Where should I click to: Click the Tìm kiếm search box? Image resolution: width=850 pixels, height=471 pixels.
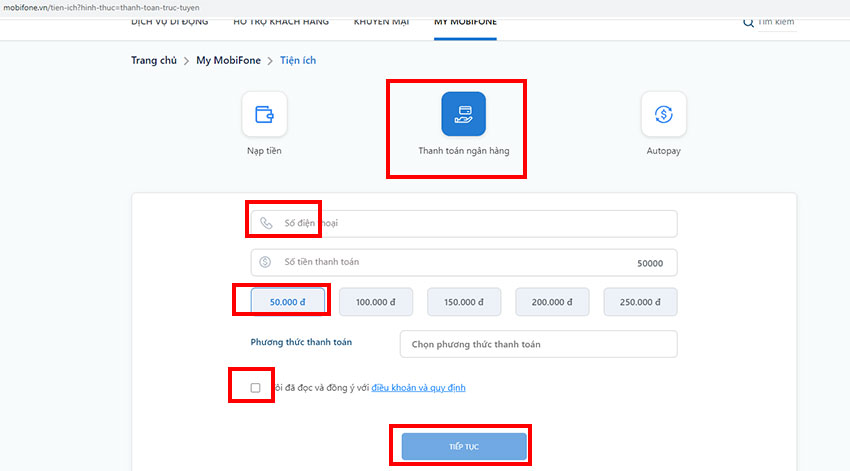777,22
